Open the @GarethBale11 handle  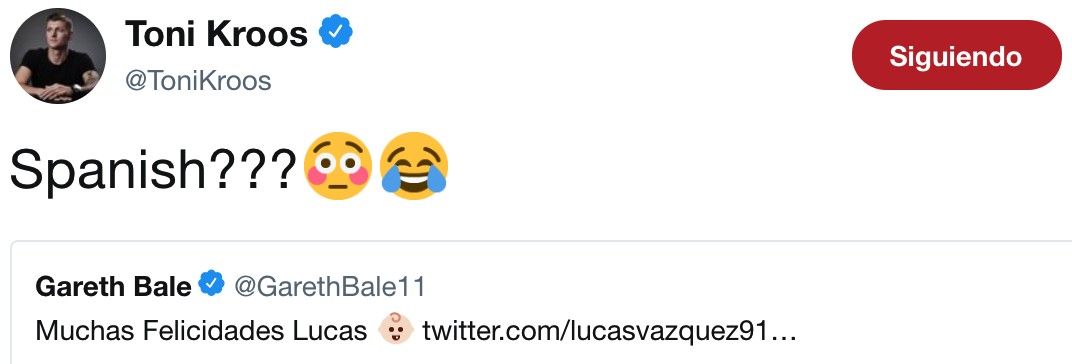pos(330,286)
